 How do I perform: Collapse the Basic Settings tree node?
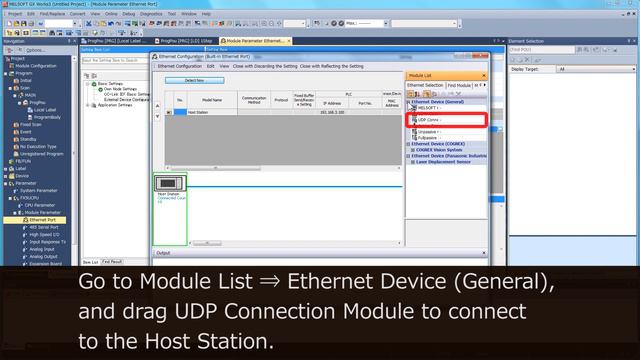87,84
